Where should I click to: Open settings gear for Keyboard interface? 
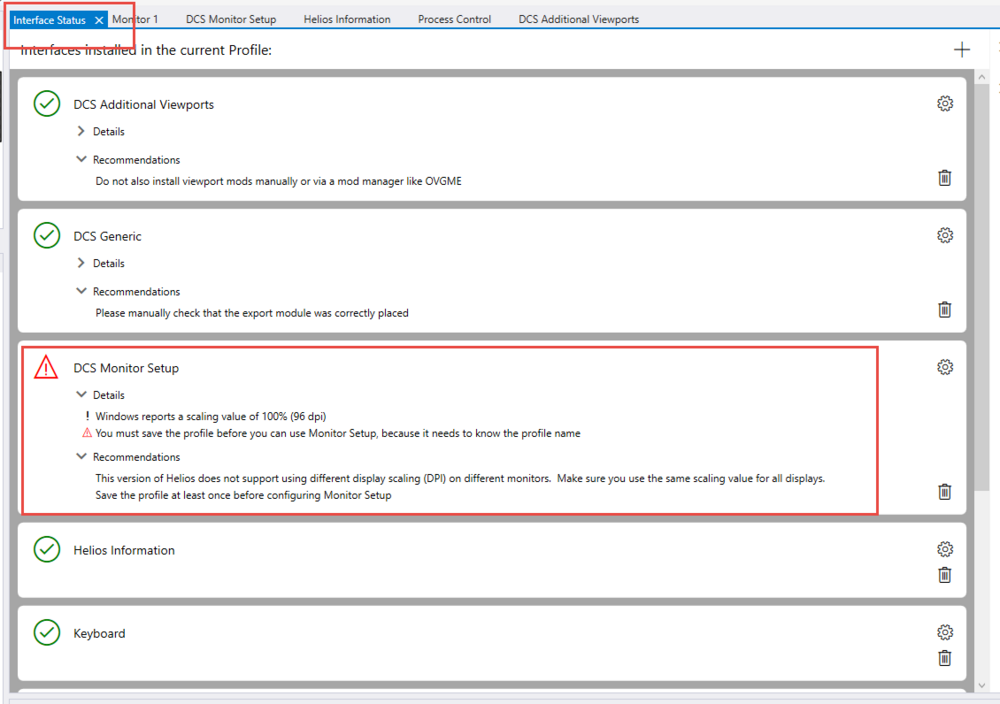point(945,632)
